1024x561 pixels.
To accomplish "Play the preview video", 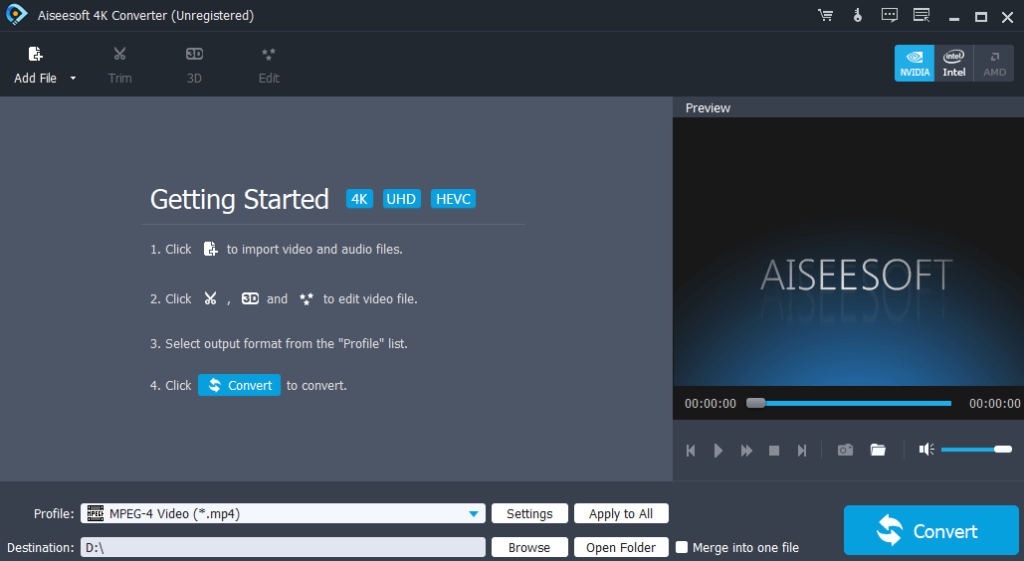I will coord(718,451).
